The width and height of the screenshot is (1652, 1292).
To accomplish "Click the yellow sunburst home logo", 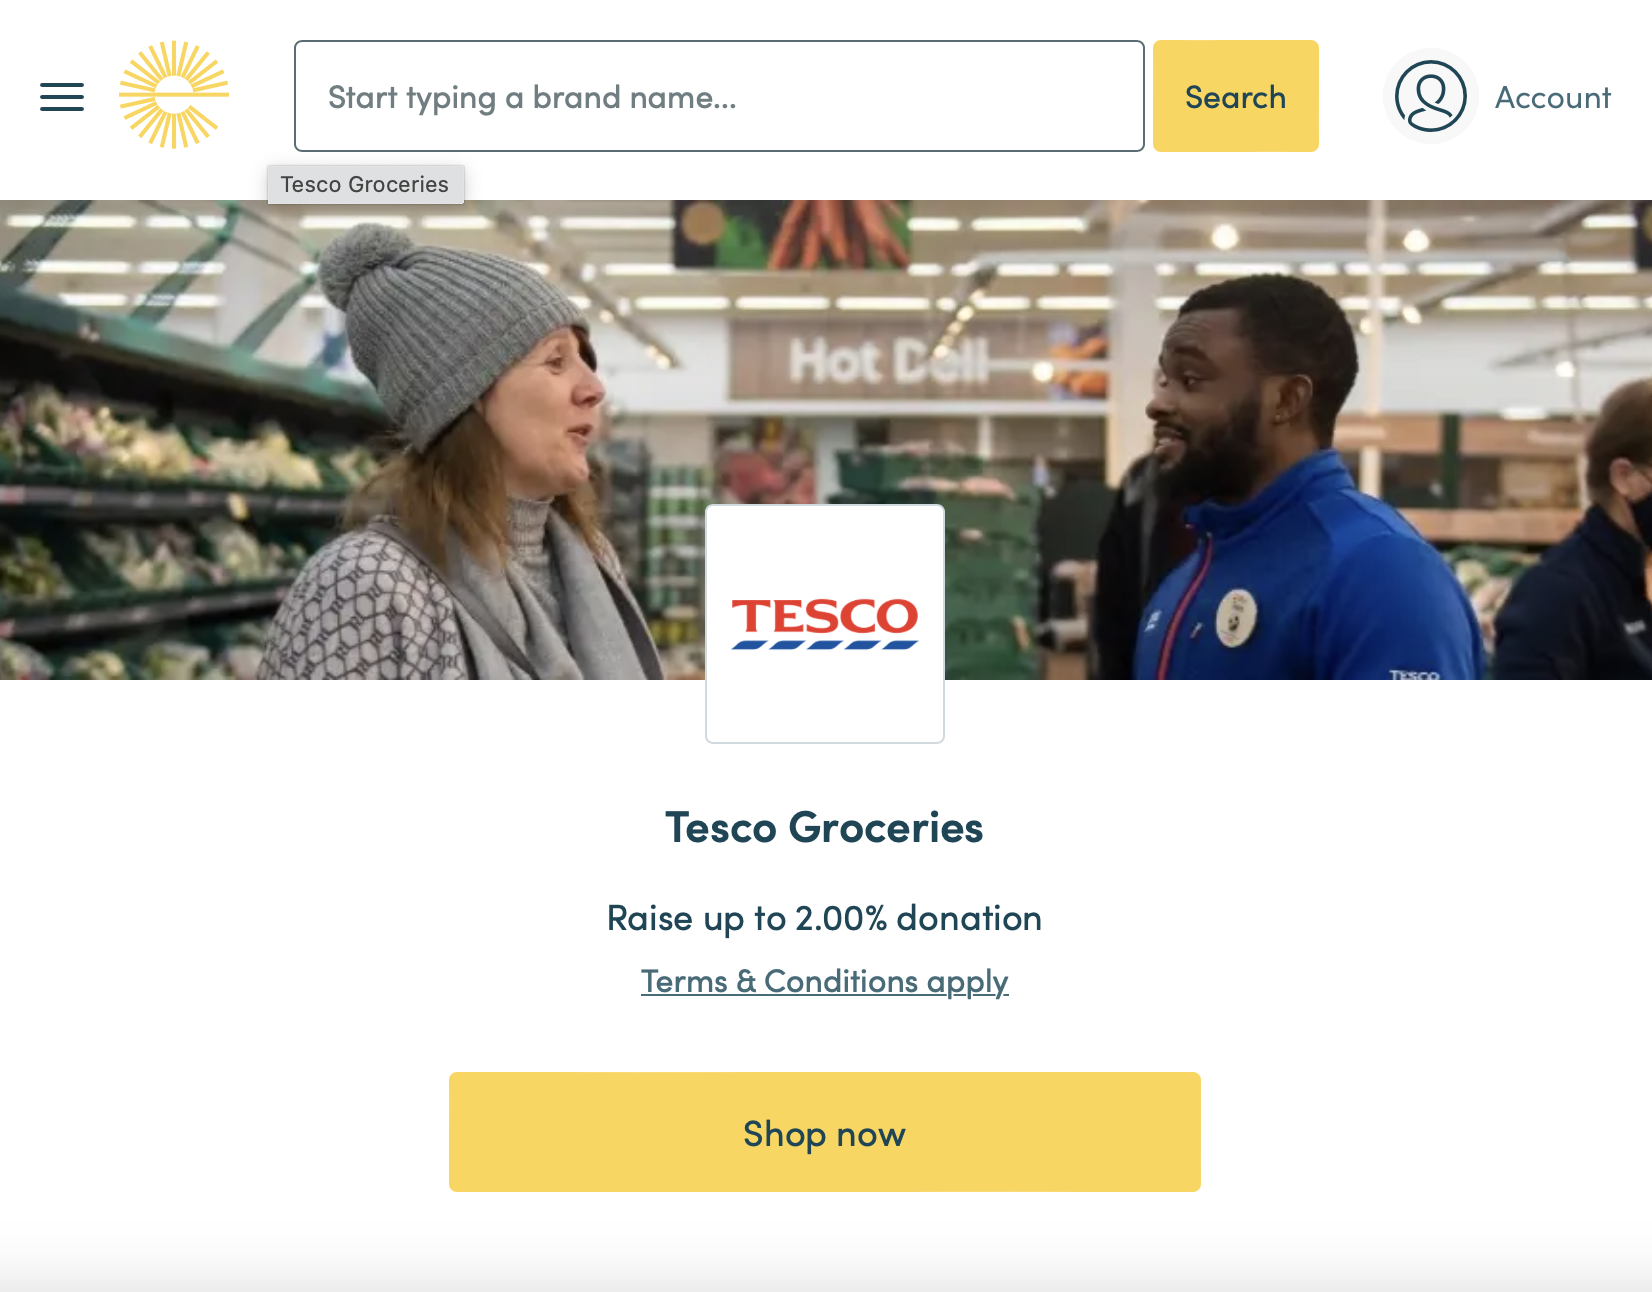I will pos(174,95).
